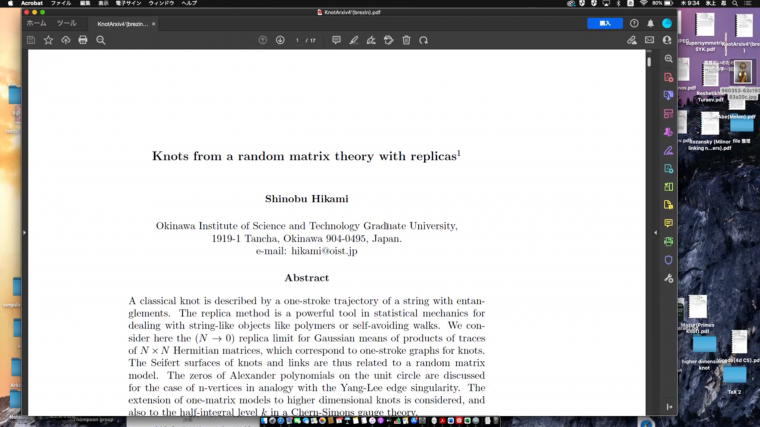Add a sticky note comment from the toolbar
This screenshot has height=427, width=760.
pos(336,40)
